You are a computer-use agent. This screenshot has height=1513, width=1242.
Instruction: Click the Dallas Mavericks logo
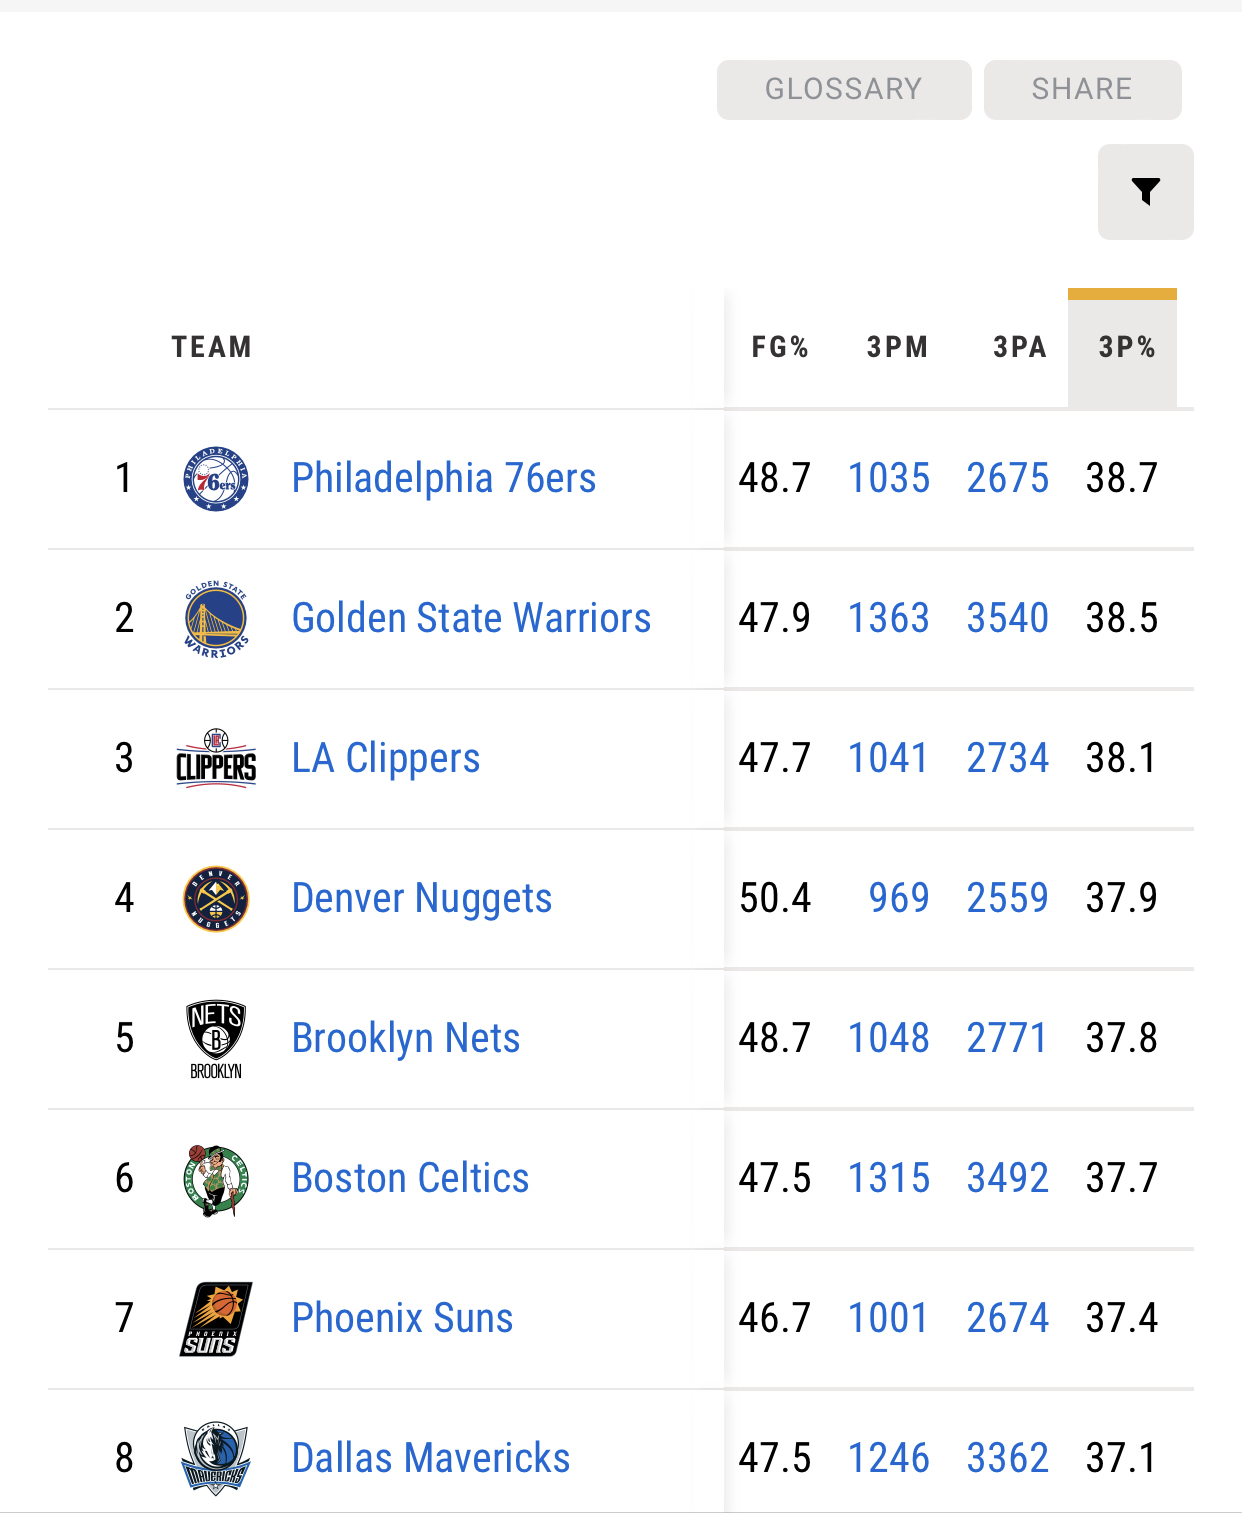coord(216,1458)
